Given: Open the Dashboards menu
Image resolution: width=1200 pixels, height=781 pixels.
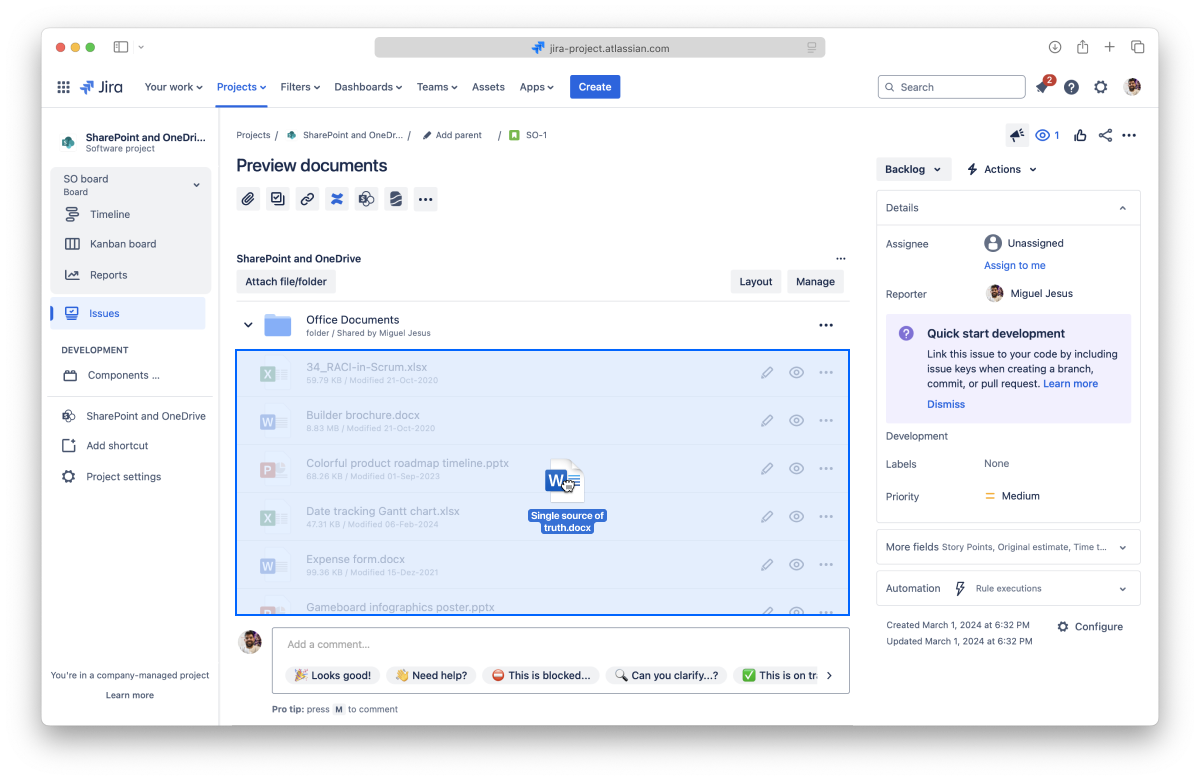Looking at the screenshot, I should click(x=368, y=87).
